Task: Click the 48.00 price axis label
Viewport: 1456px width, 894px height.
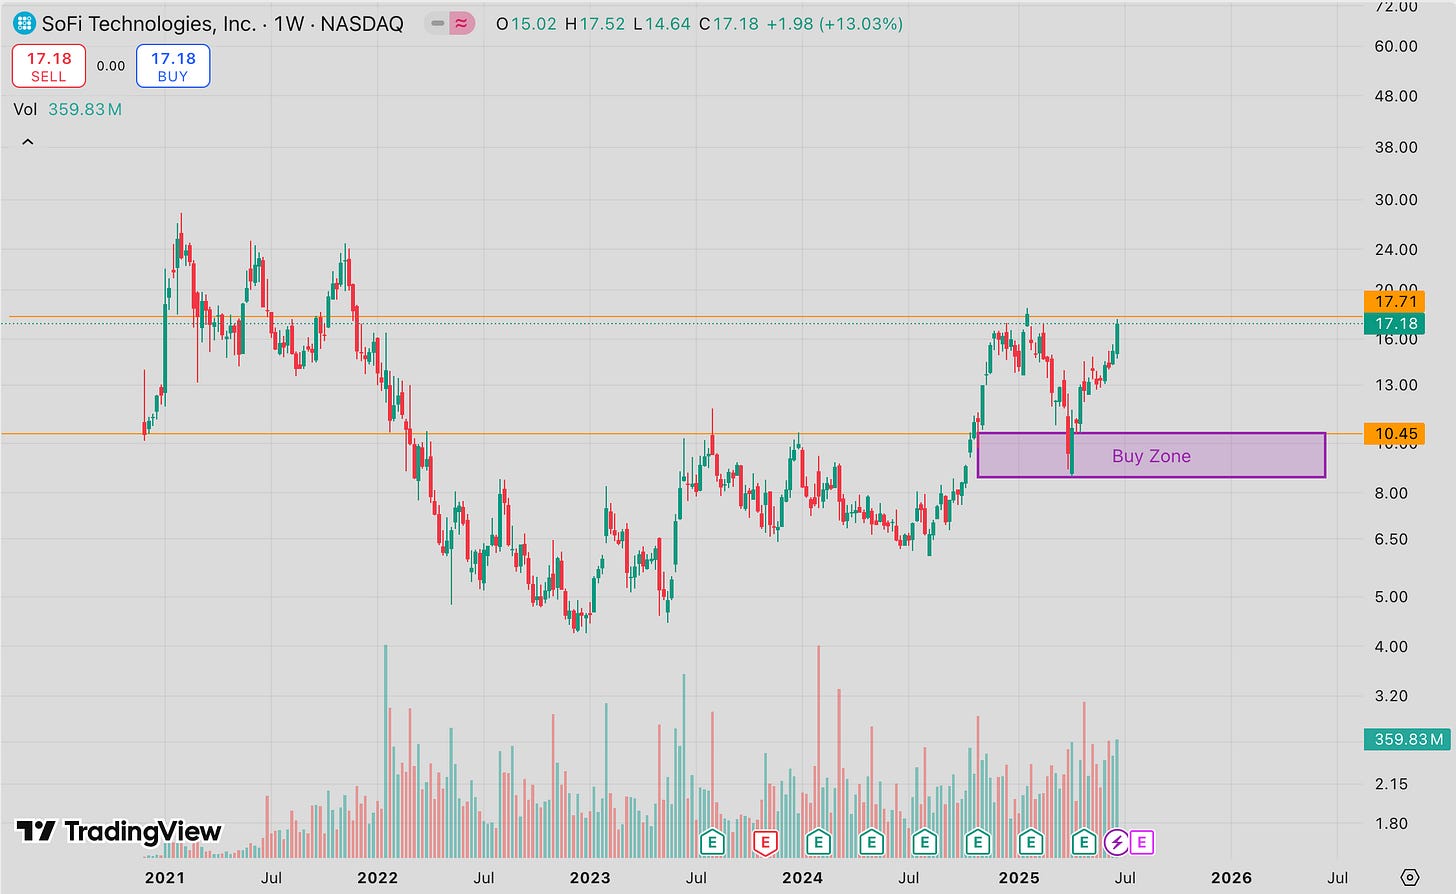Action: tap(1396, 96)
